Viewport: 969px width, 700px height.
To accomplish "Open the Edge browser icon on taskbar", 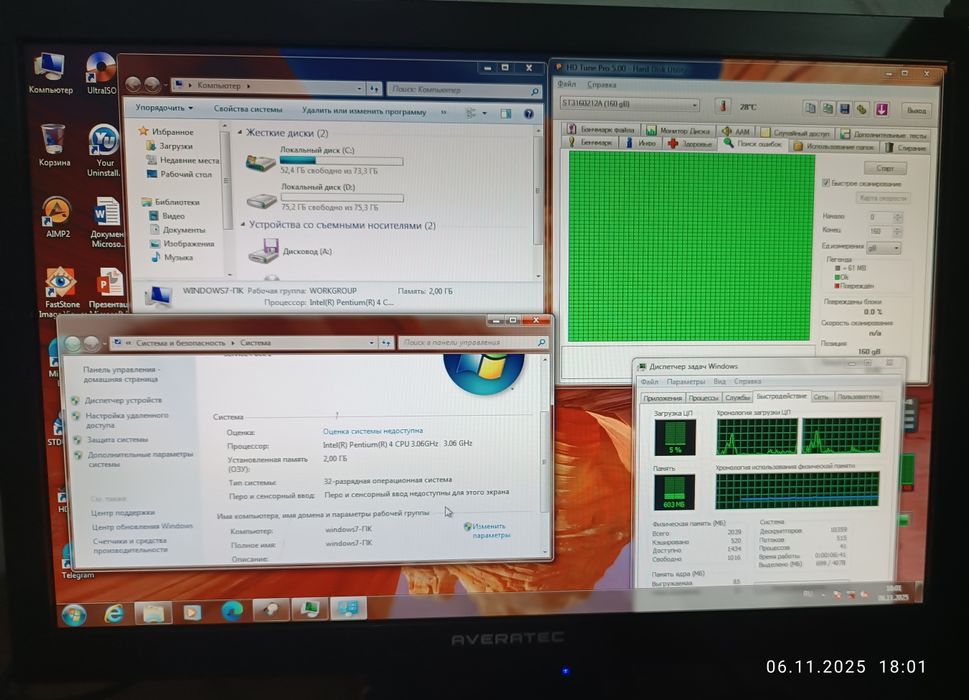I will [x=232, y=610].
